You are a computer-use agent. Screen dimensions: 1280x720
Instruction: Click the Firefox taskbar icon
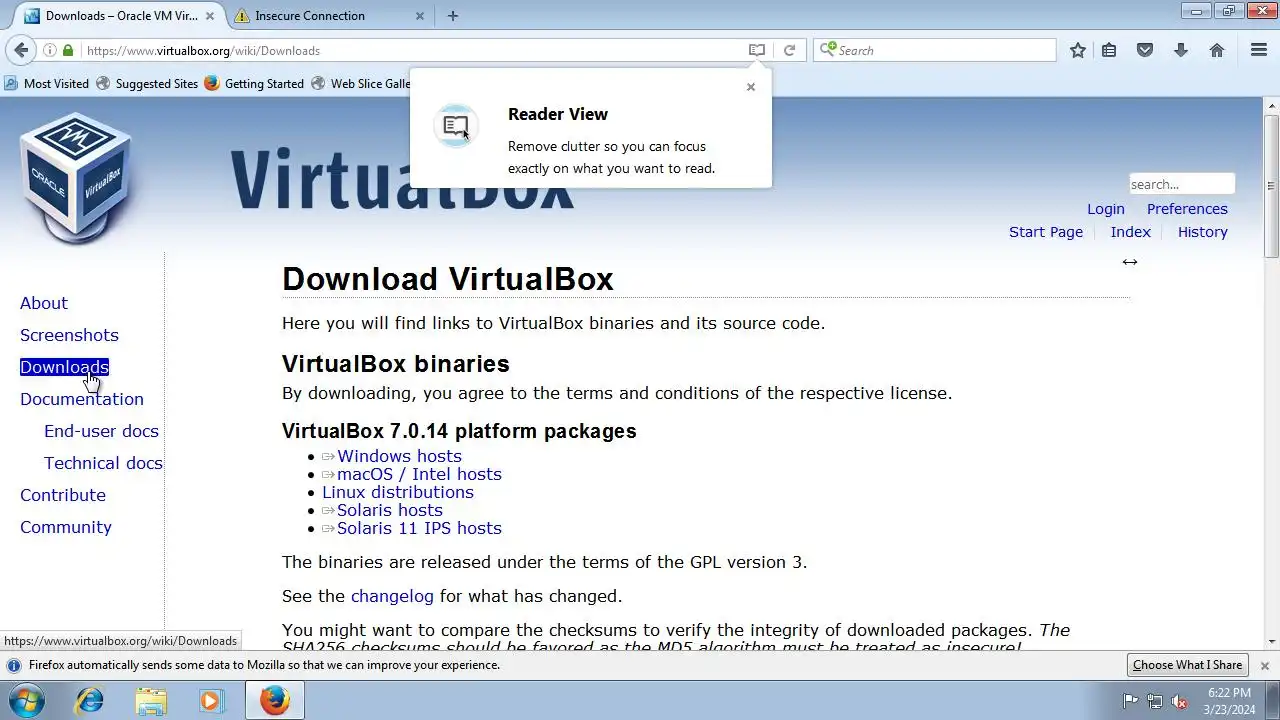[275, 701]
